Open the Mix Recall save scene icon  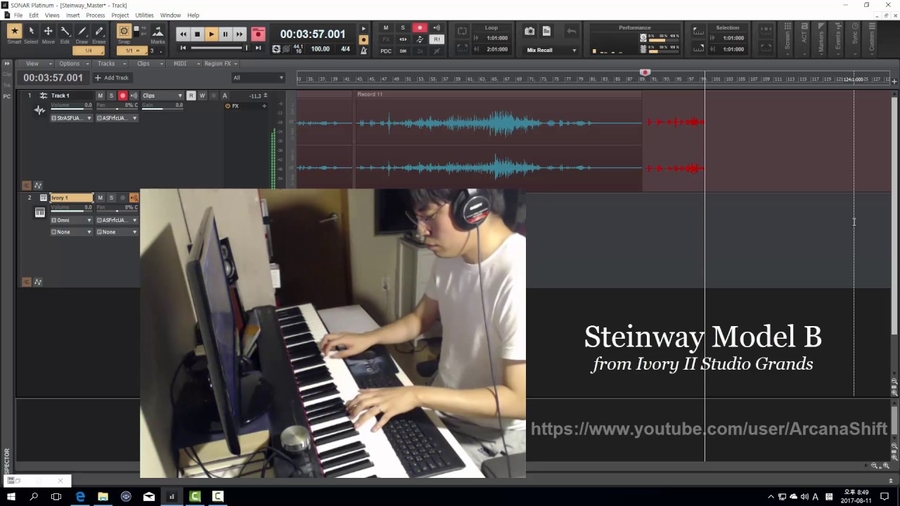tap(546, 31)
